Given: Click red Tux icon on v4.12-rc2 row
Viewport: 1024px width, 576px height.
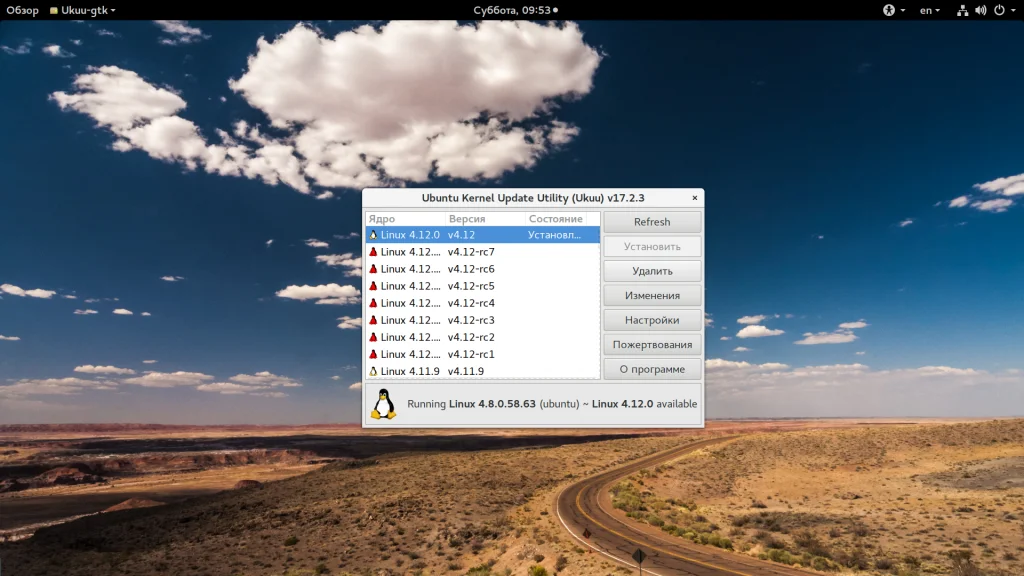Looking at the screenshot, I should pyautogui.click(x=374, y=336).
